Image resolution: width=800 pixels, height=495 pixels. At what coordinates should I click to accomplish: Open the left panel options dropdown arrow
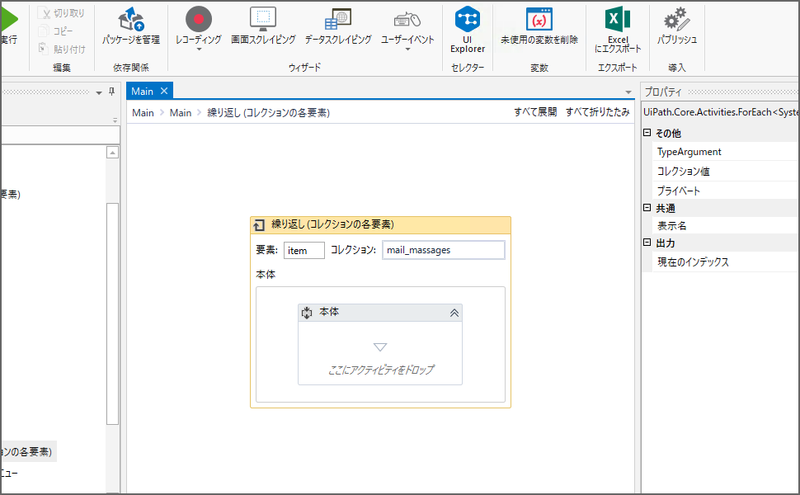click(99, 93)
